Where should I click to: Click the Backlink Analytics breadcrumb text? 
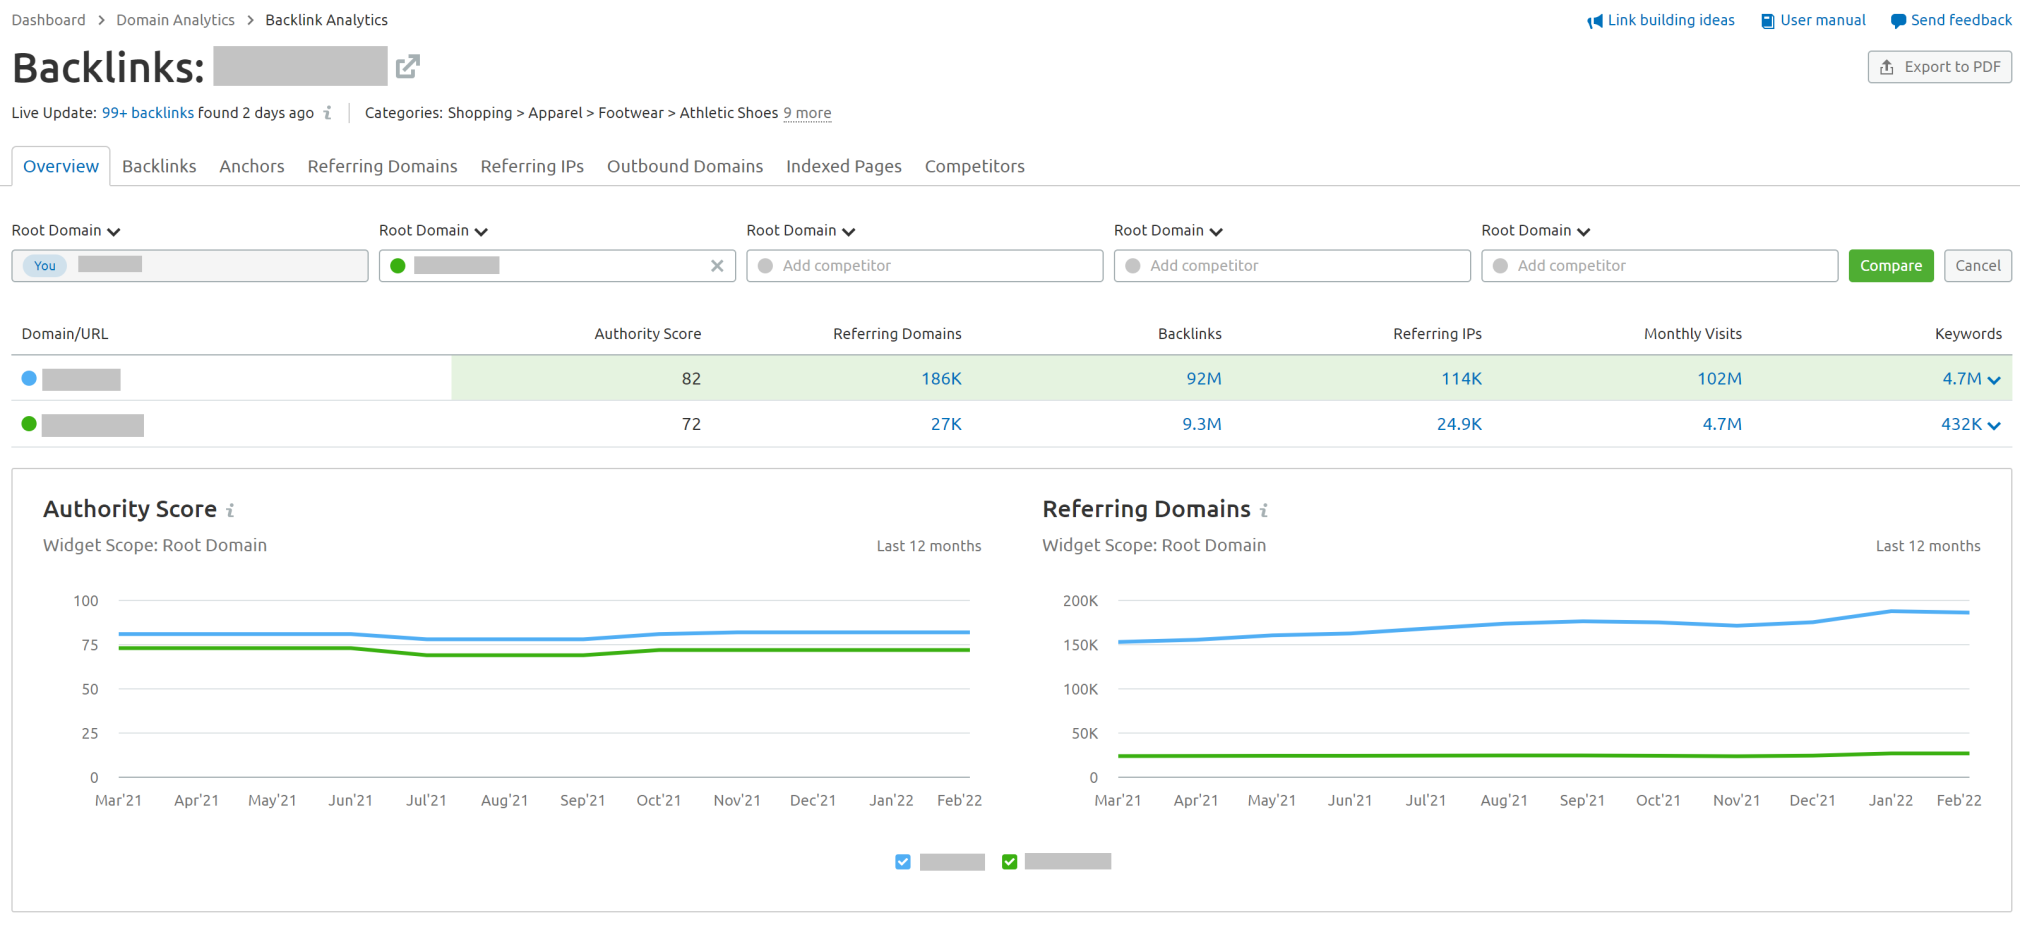[x=326, y=20]
